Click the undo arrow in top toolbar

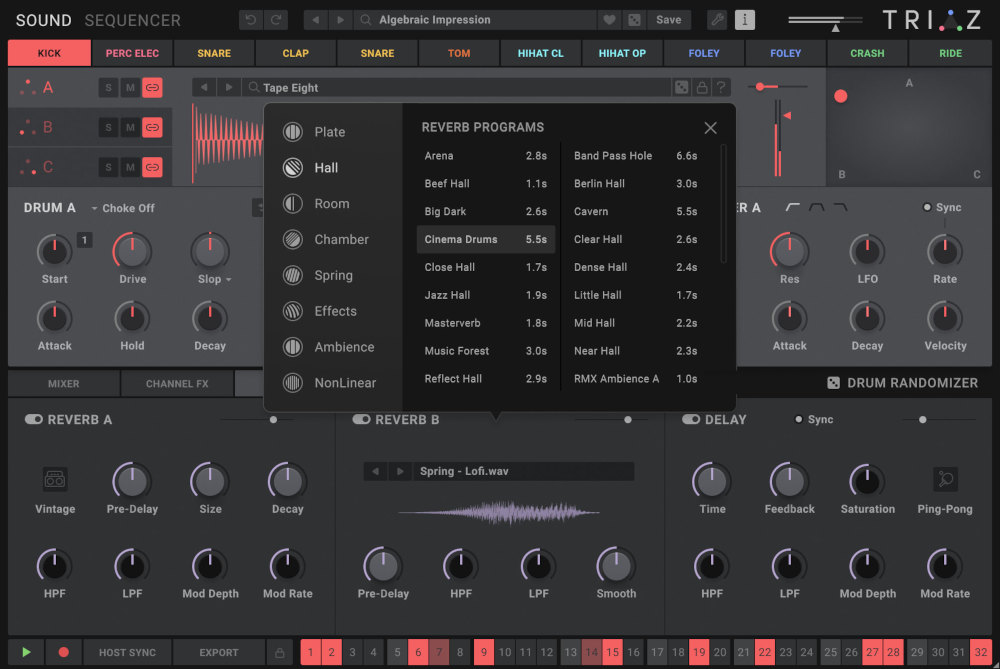point(251,20)
